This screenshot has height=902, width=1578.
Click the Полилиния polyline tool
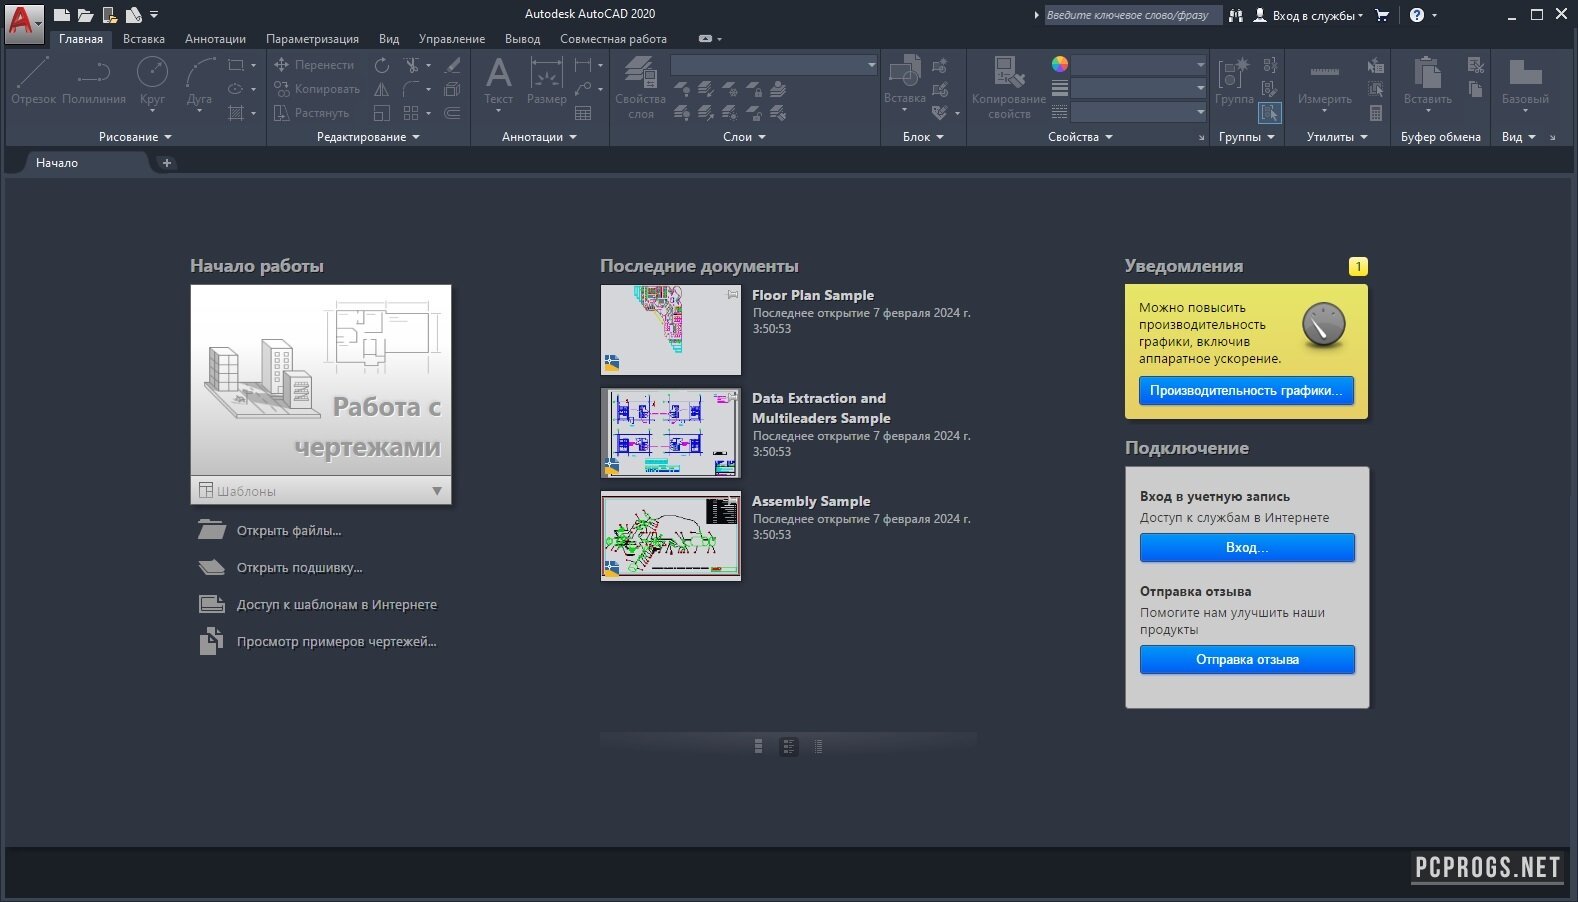(94, 80)
